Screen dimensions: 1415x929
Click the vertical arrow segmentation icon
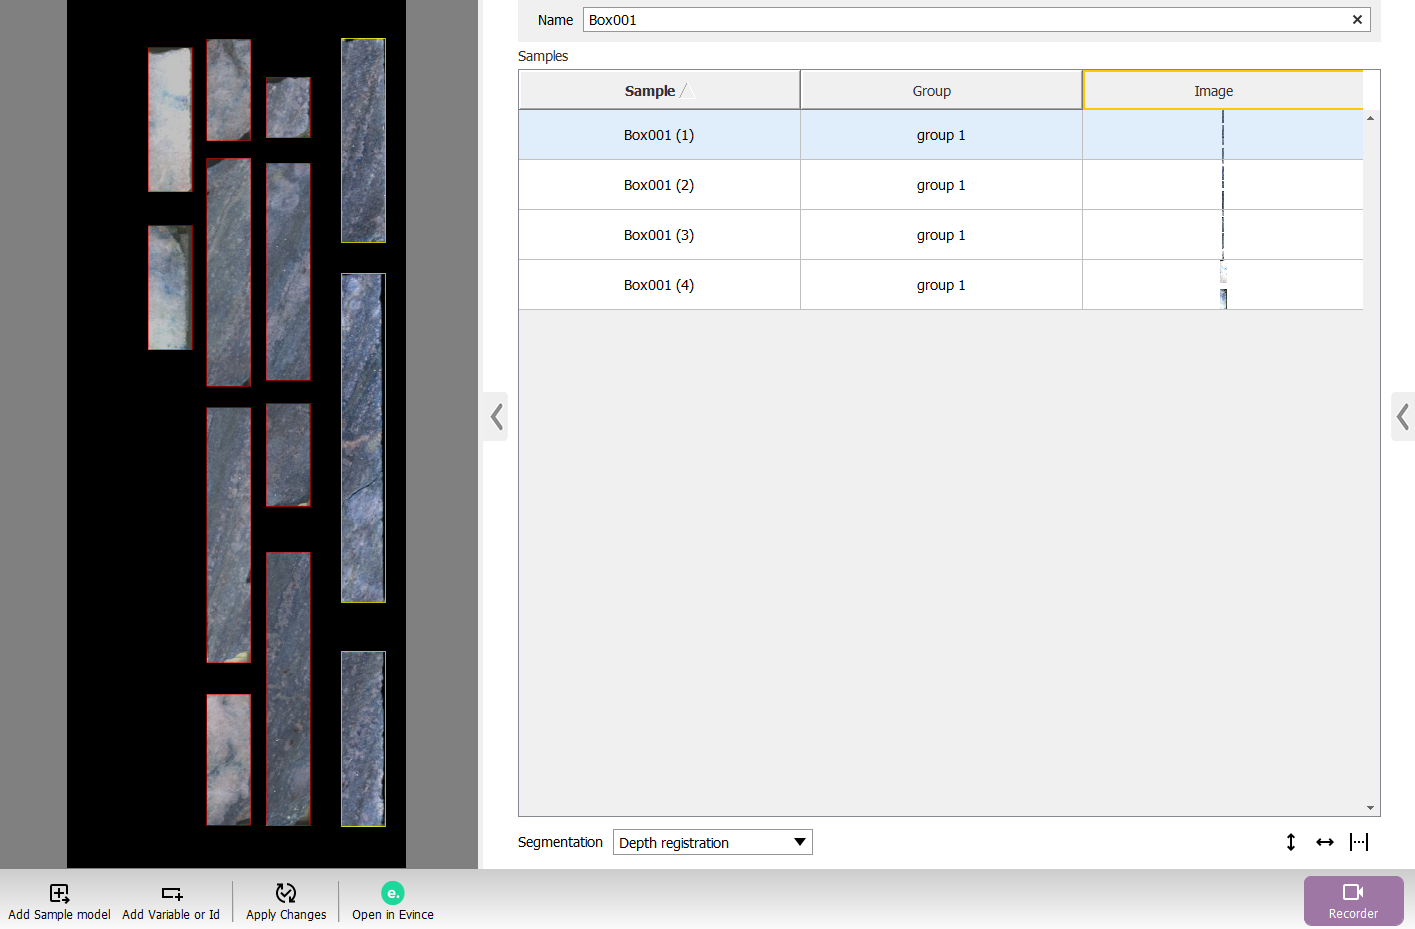(1291, 842)
